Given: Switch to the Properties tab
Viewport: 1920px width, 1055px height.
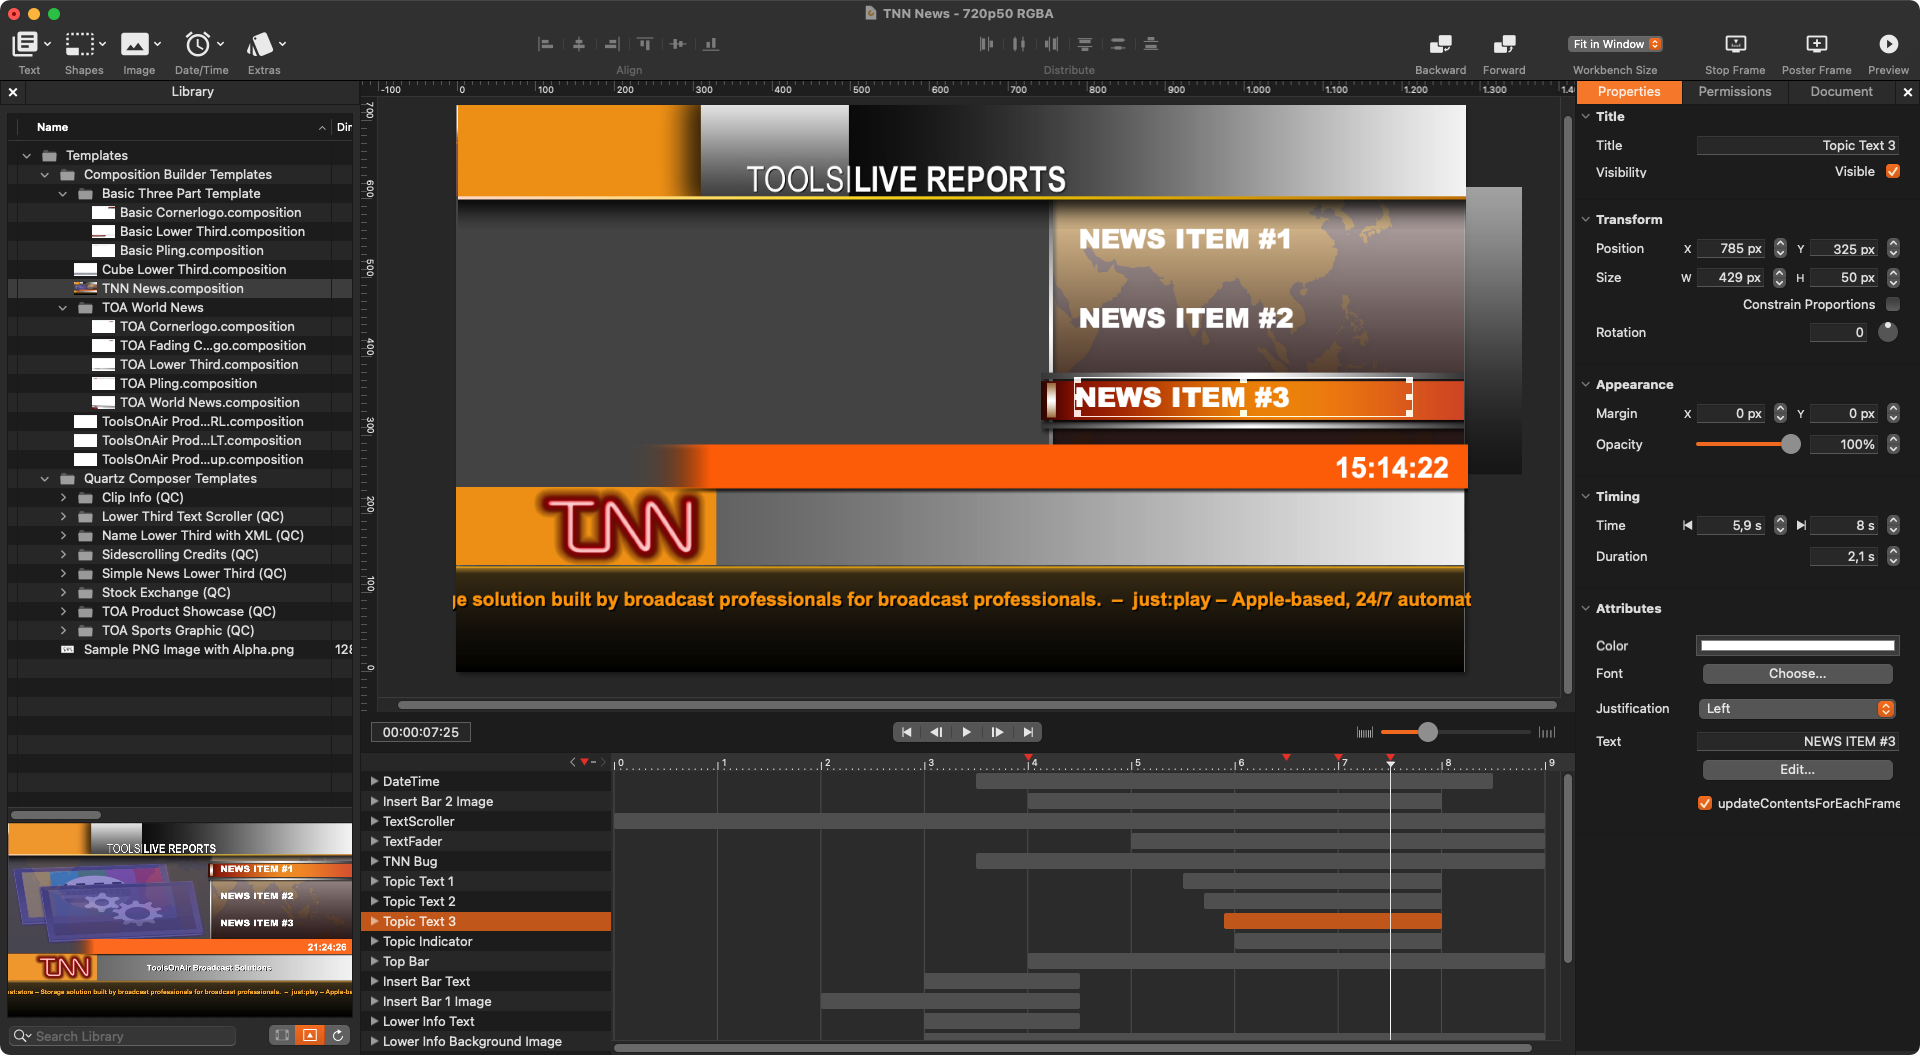Looking at the screenshot, I should (x=1628, y=91).
